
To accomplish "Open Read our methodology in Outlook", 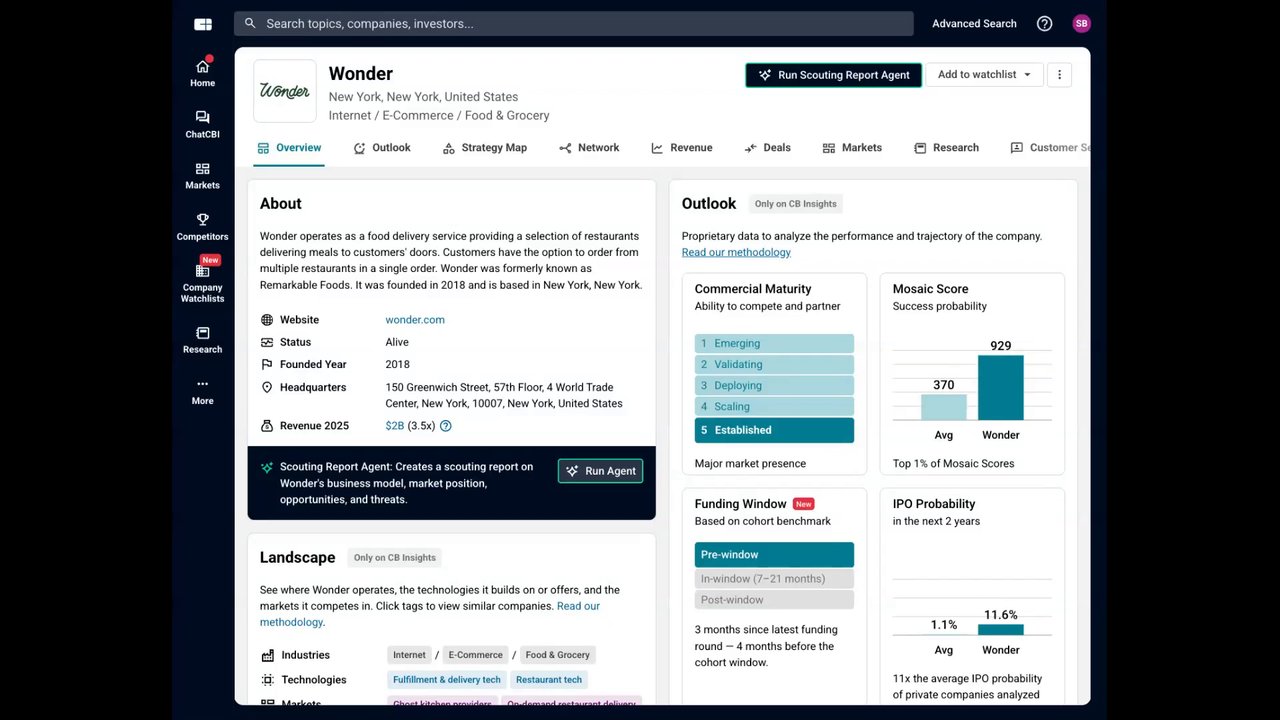I will coord(736,252).
